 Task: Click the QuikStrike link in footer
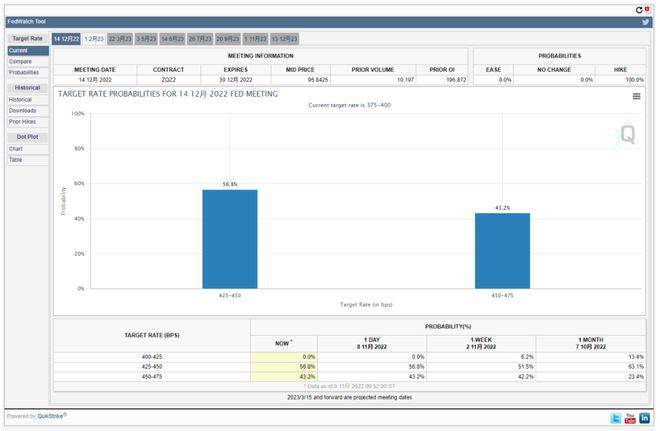tap(49, 416)
